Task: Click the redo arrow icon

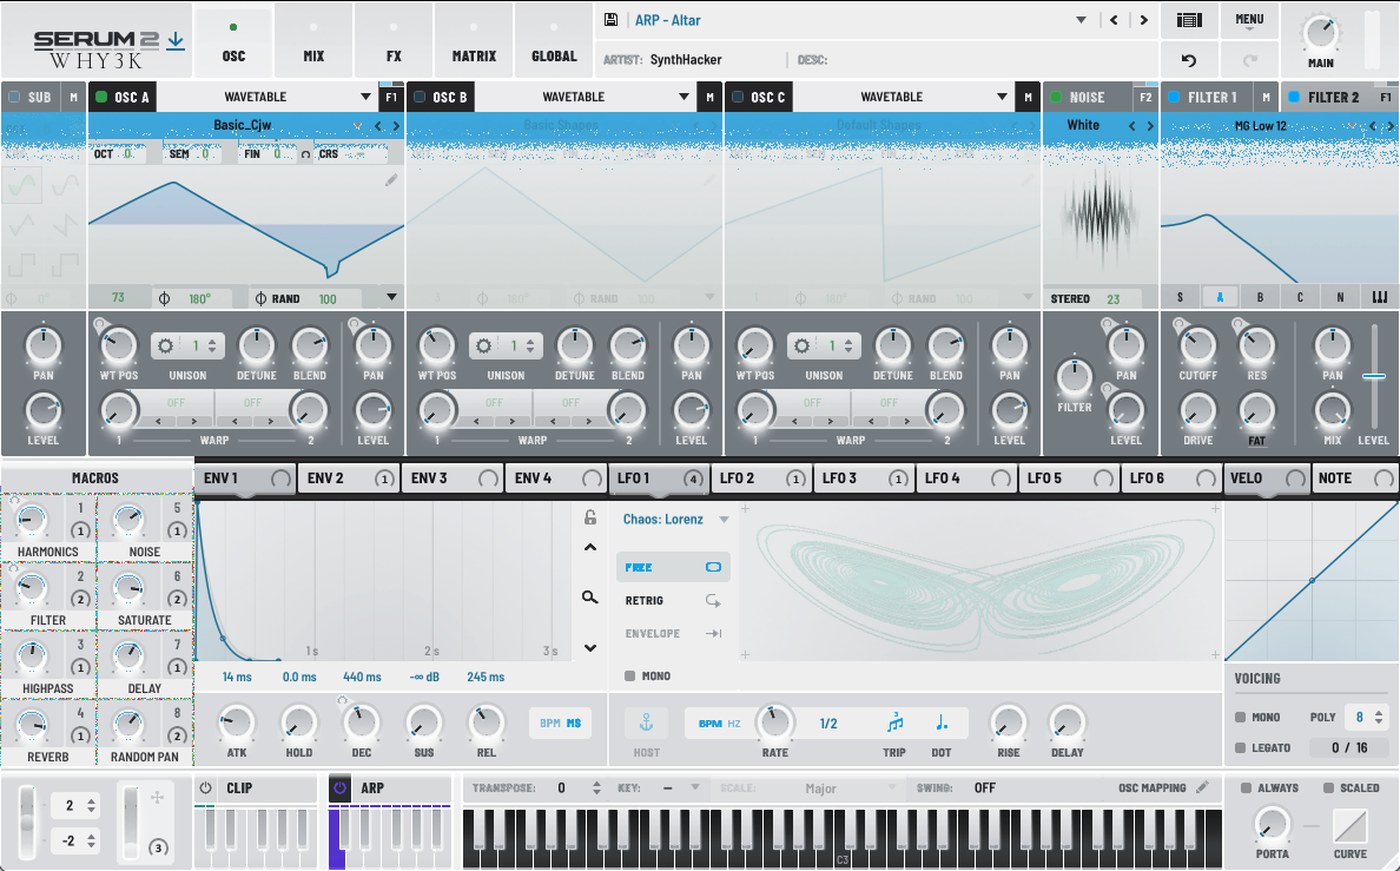Action: (1249, 60)
